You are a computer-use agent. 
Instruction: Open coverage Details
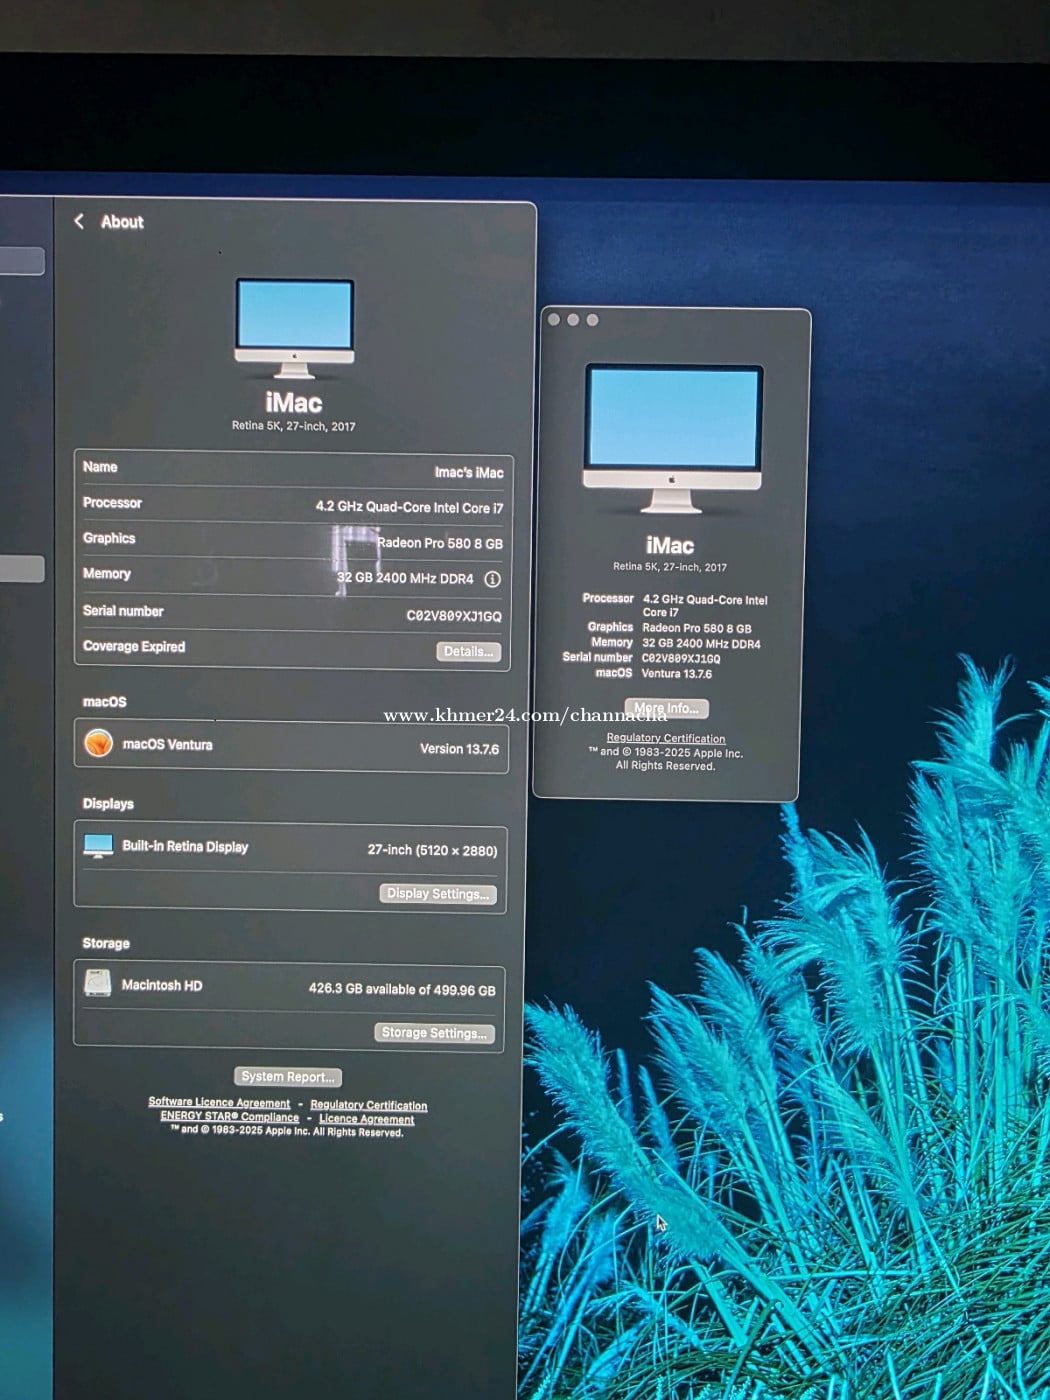click(x=468, y=652)
